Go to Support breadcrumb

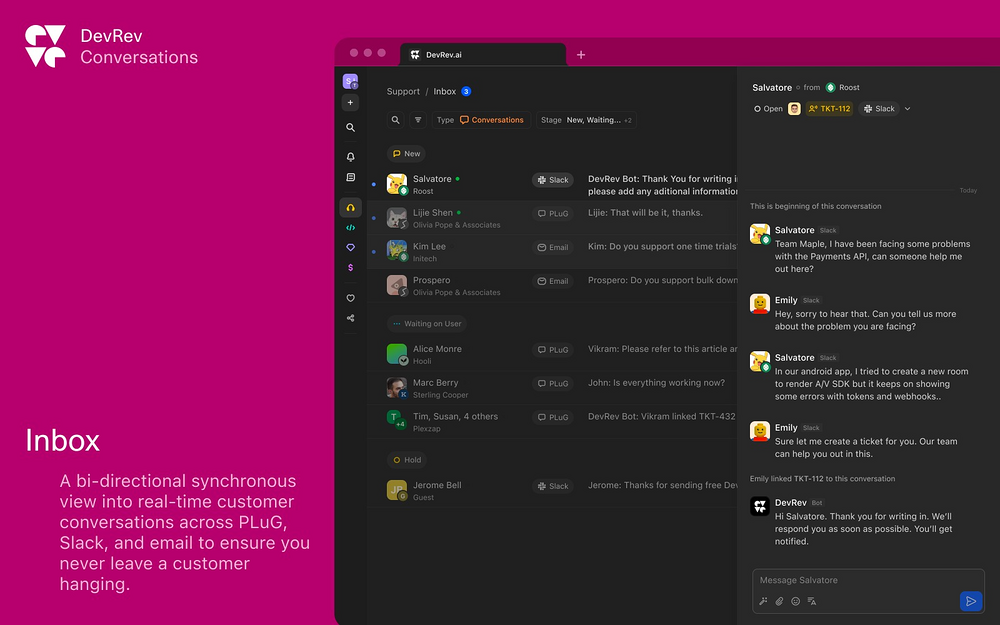[403, 91]
